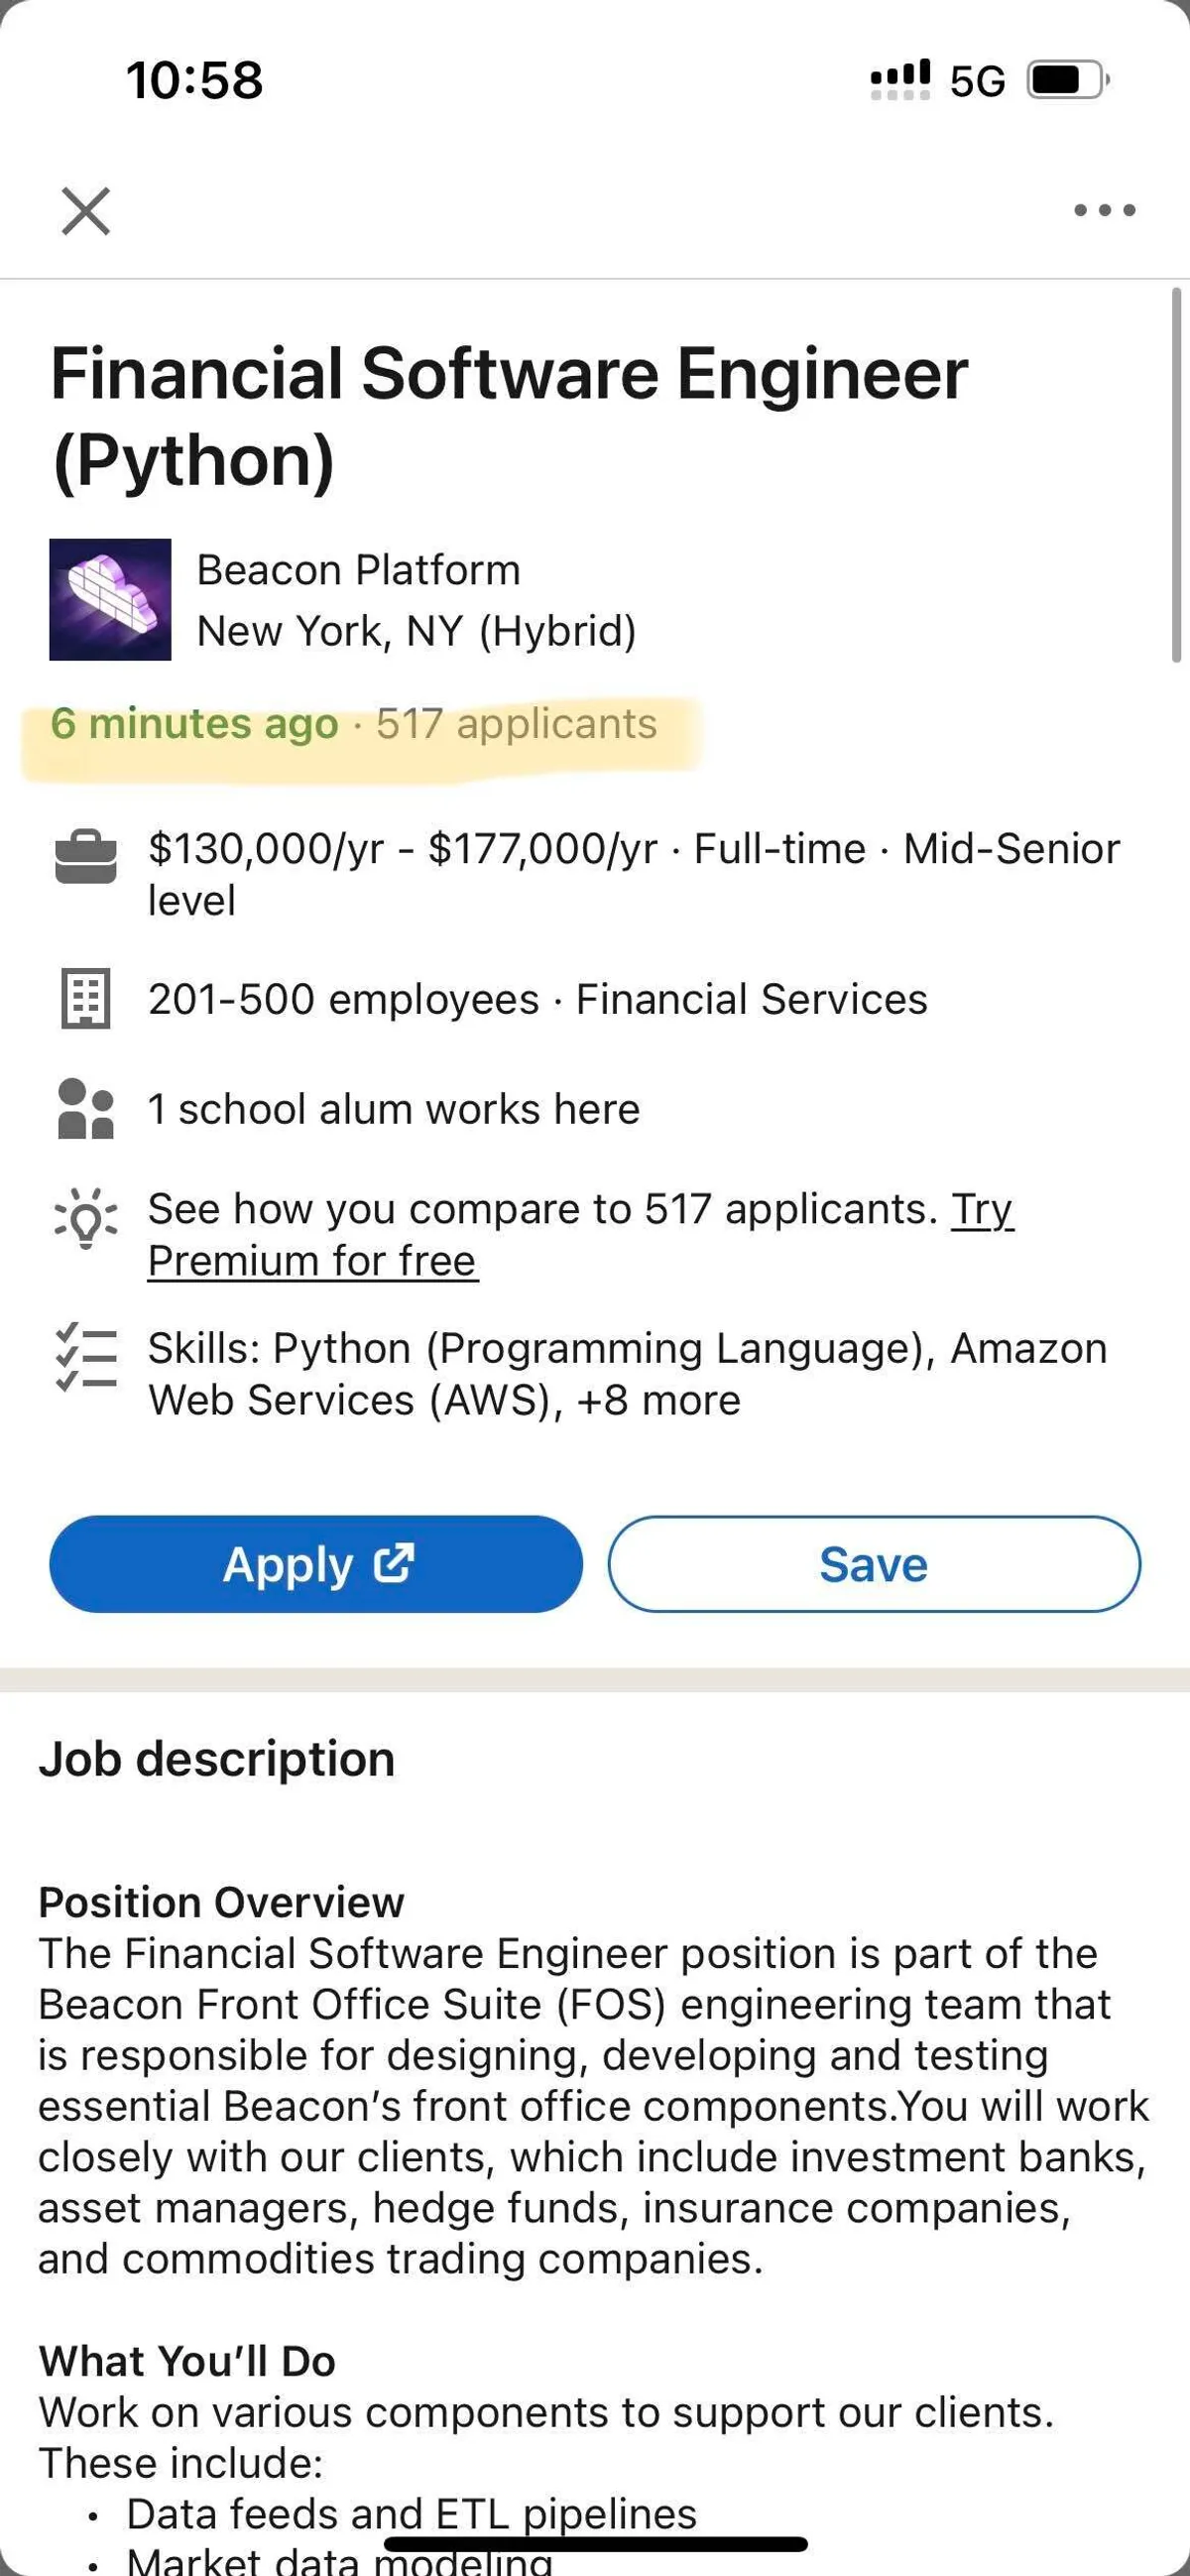Tap the Beacon Platform company name
The height and width of the screenshot is (2576, 1190).
pyautogui.click(x=358, y=570)
